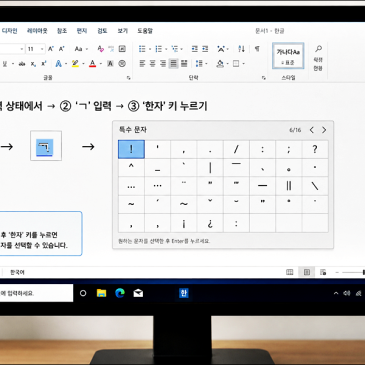Expand the font color arrow dropdown
365x365 pixels.
coord(100,64)
